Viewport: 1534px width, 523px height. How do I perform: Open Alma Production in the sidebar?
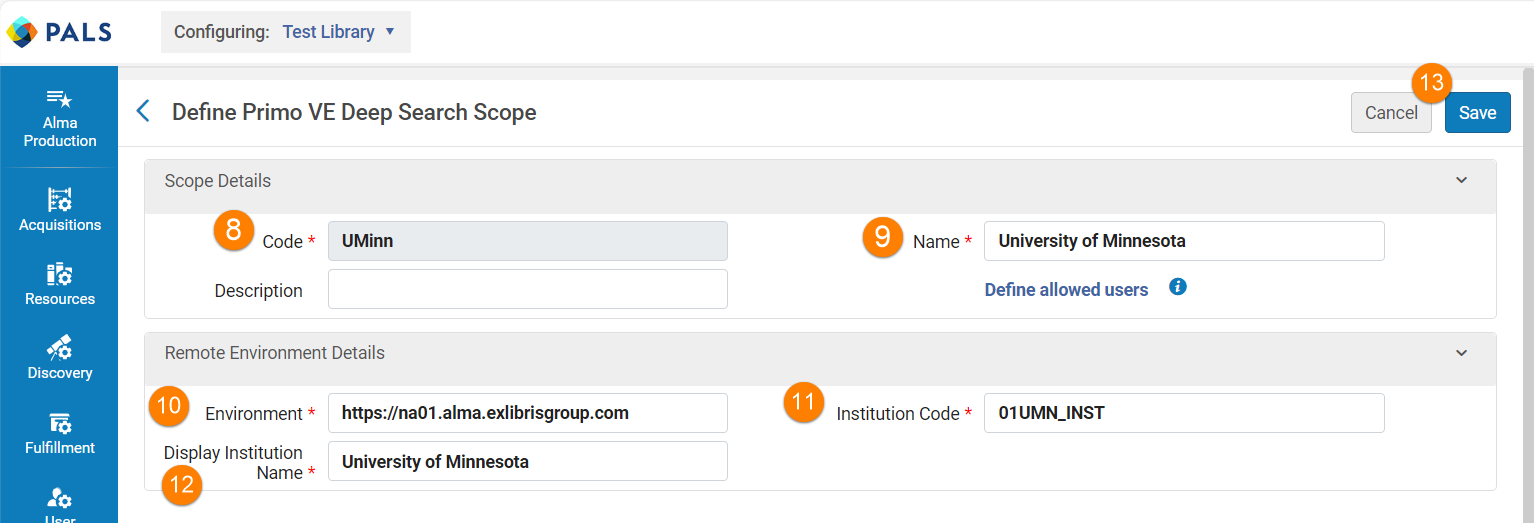coord(60,118)
